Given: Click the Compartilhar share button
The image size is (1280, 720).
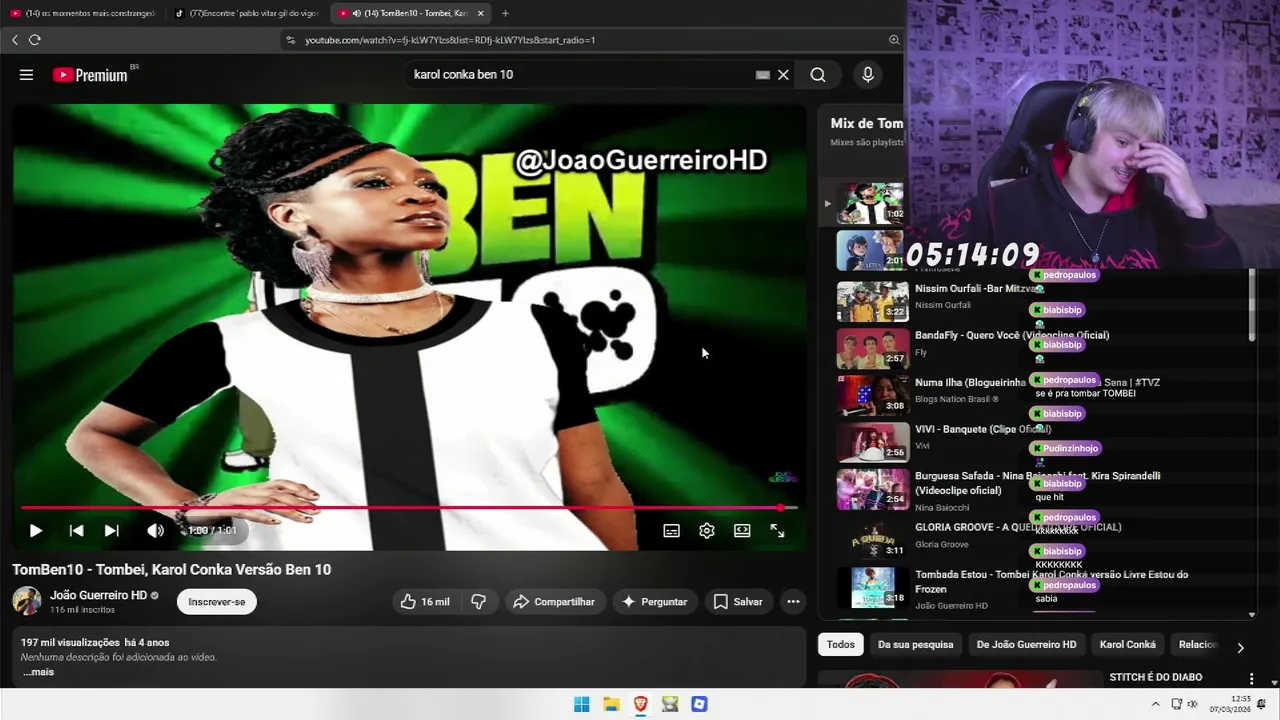Looking at the screenshot, I should point(554,602).
